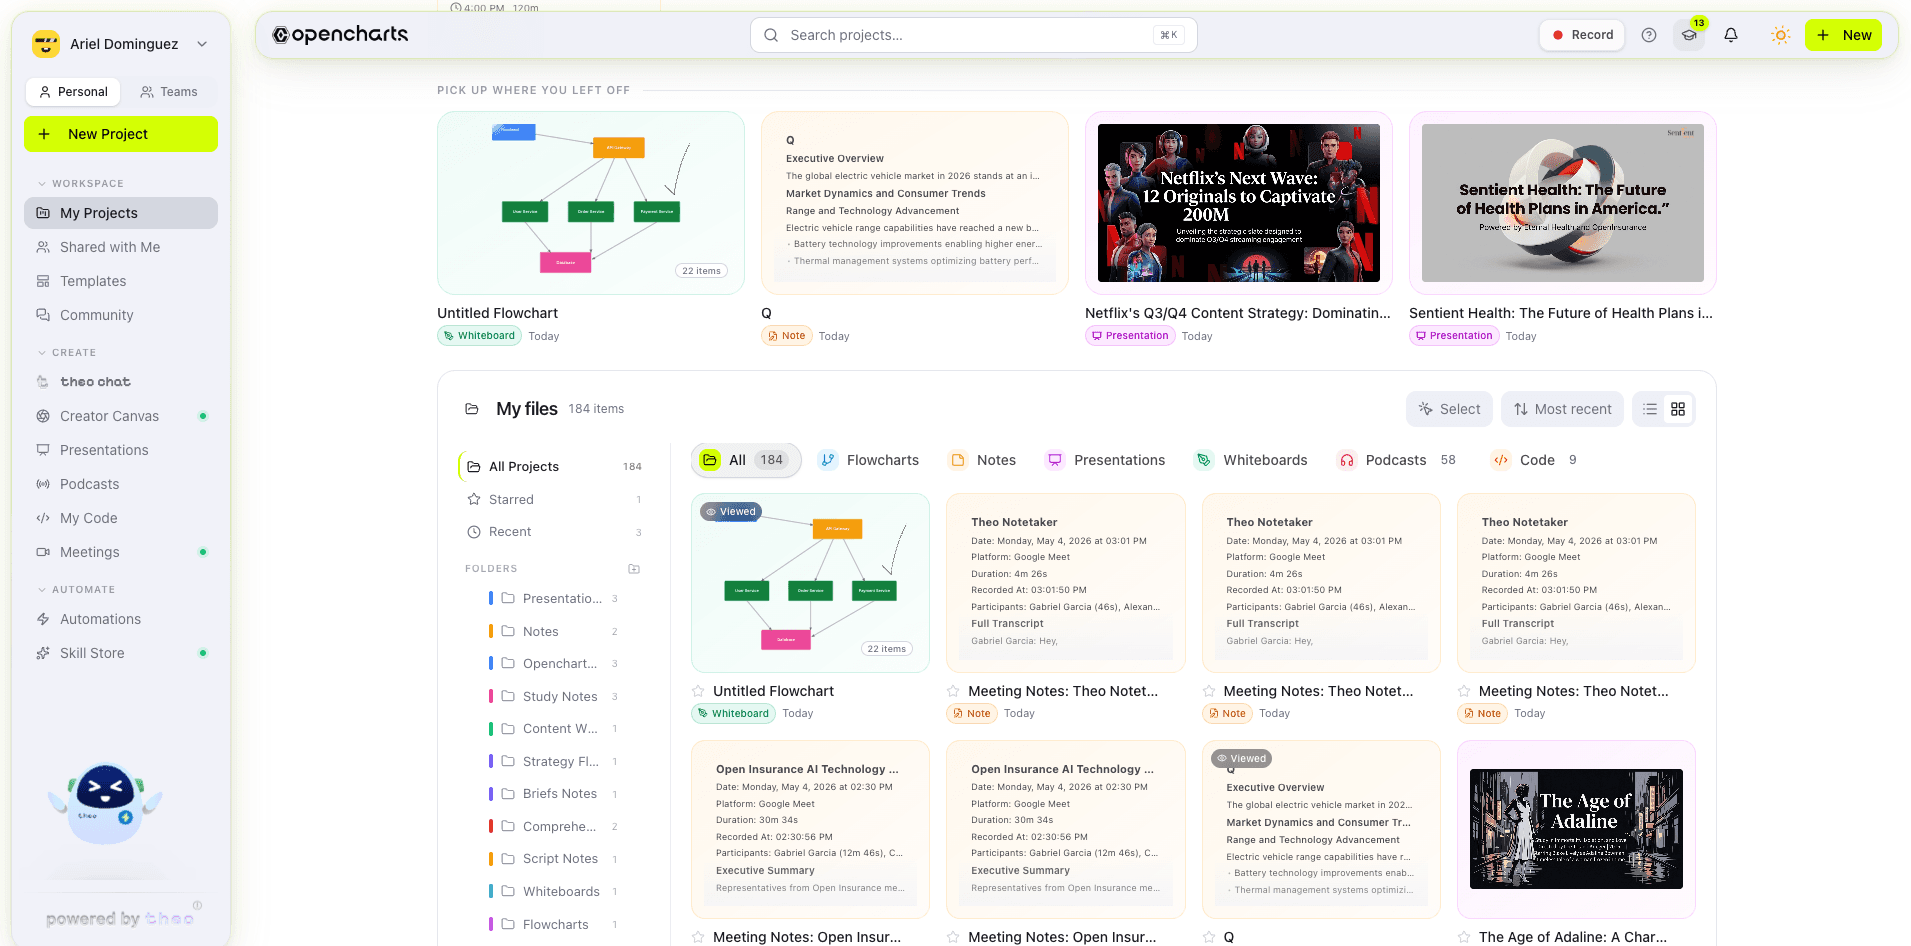Viewport: 1911px width, 946px height.
Task: Open Creator Canvas
Action: (121, 416)
